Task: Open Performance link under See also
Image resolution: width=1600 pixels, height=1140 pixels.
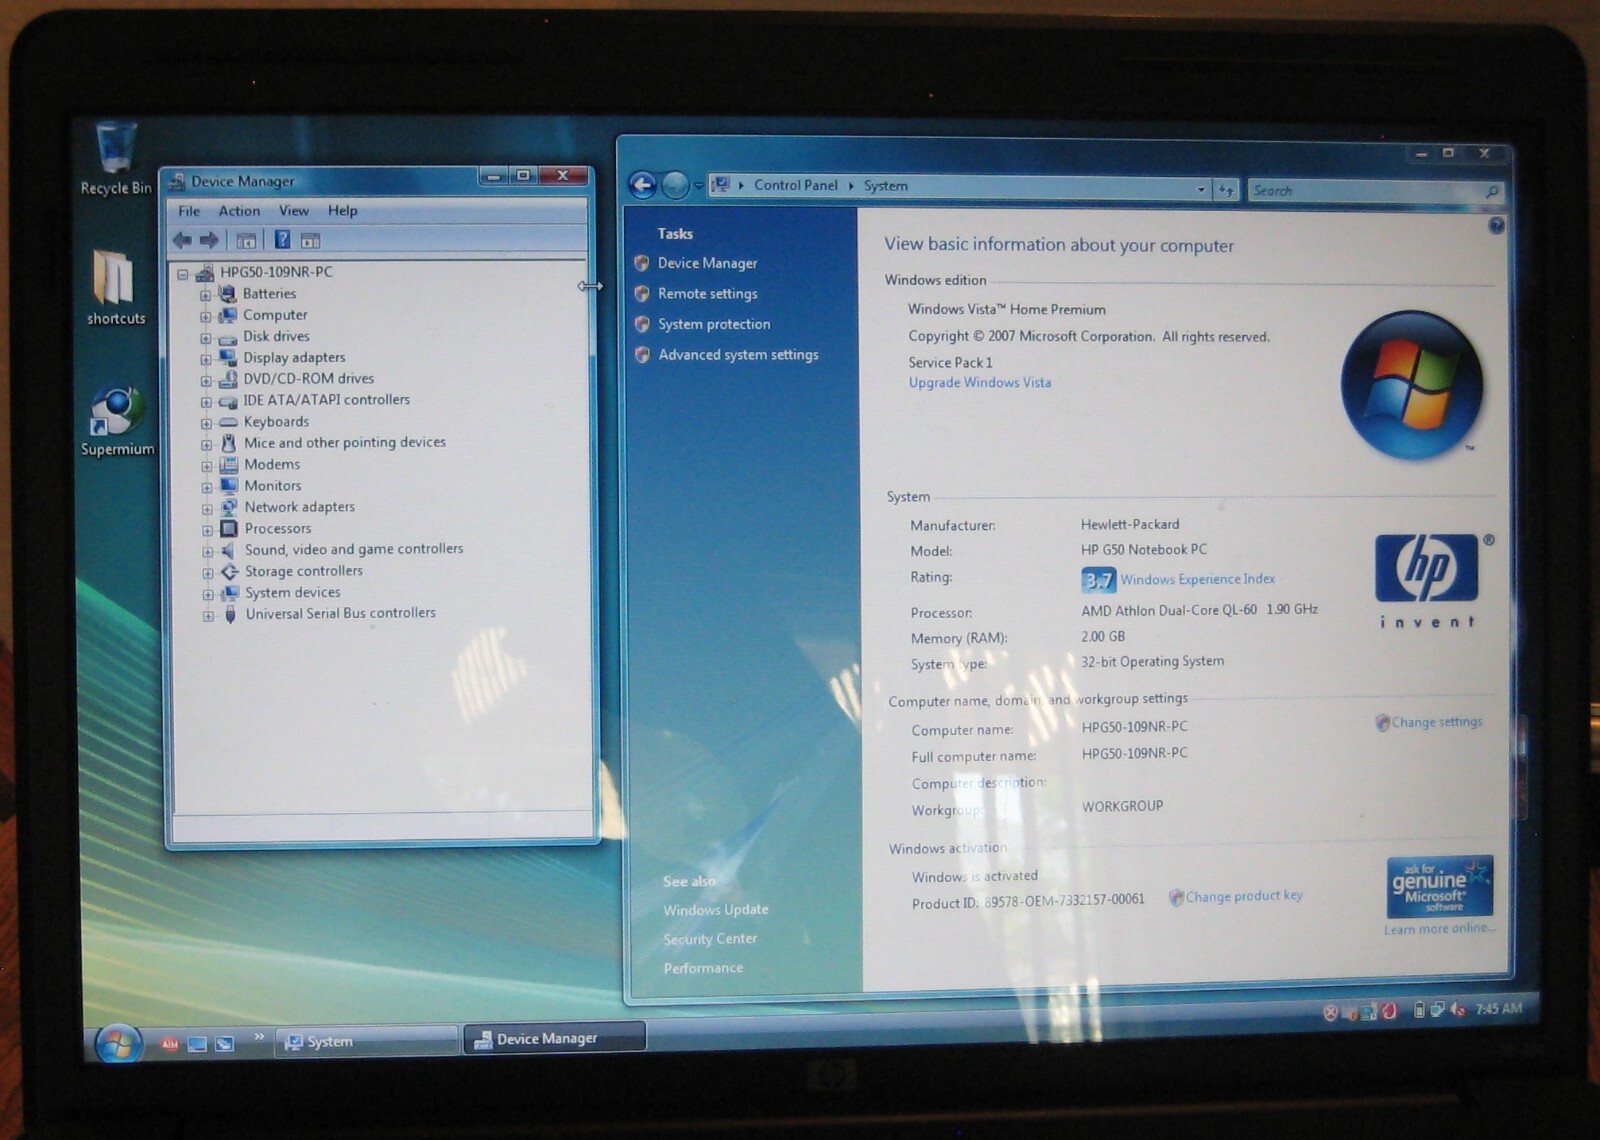Action: [x=703, y=968]
